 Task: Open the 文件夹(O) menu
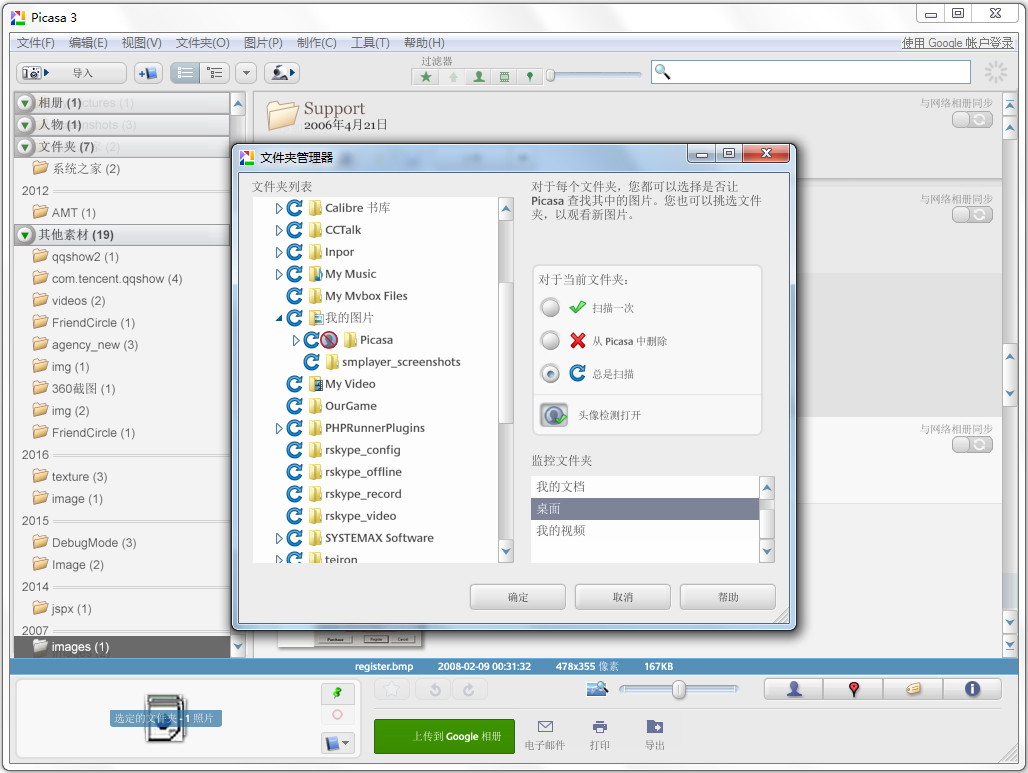tap(202, 43)
